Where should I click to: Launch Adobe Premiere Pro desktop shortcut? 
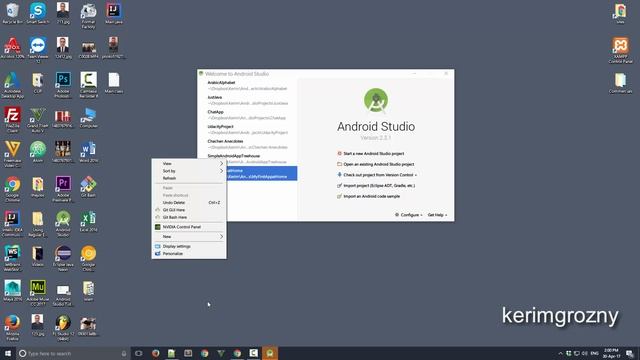(x=63, y=189)
